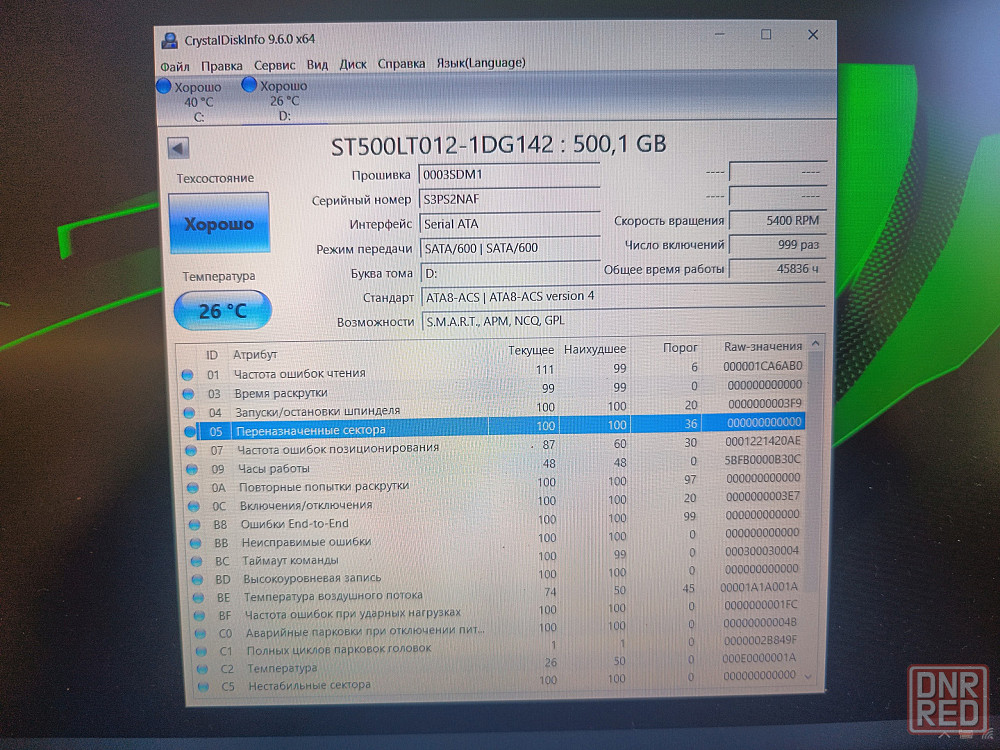The image size is (1000, 750).
Task: Click the rotation speed value 5400 RPM
Action: click(777, 221)
